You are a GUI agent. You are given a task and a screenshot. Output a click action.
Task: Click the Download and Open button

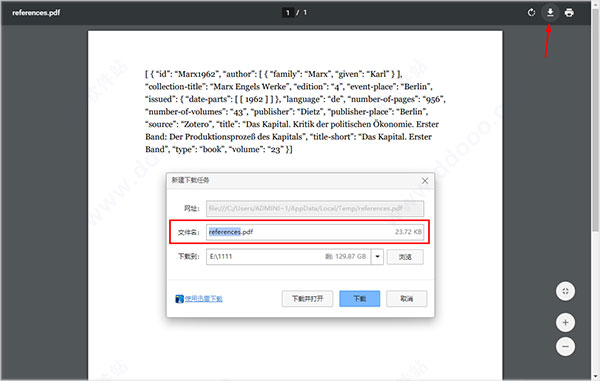click(307, 298)
